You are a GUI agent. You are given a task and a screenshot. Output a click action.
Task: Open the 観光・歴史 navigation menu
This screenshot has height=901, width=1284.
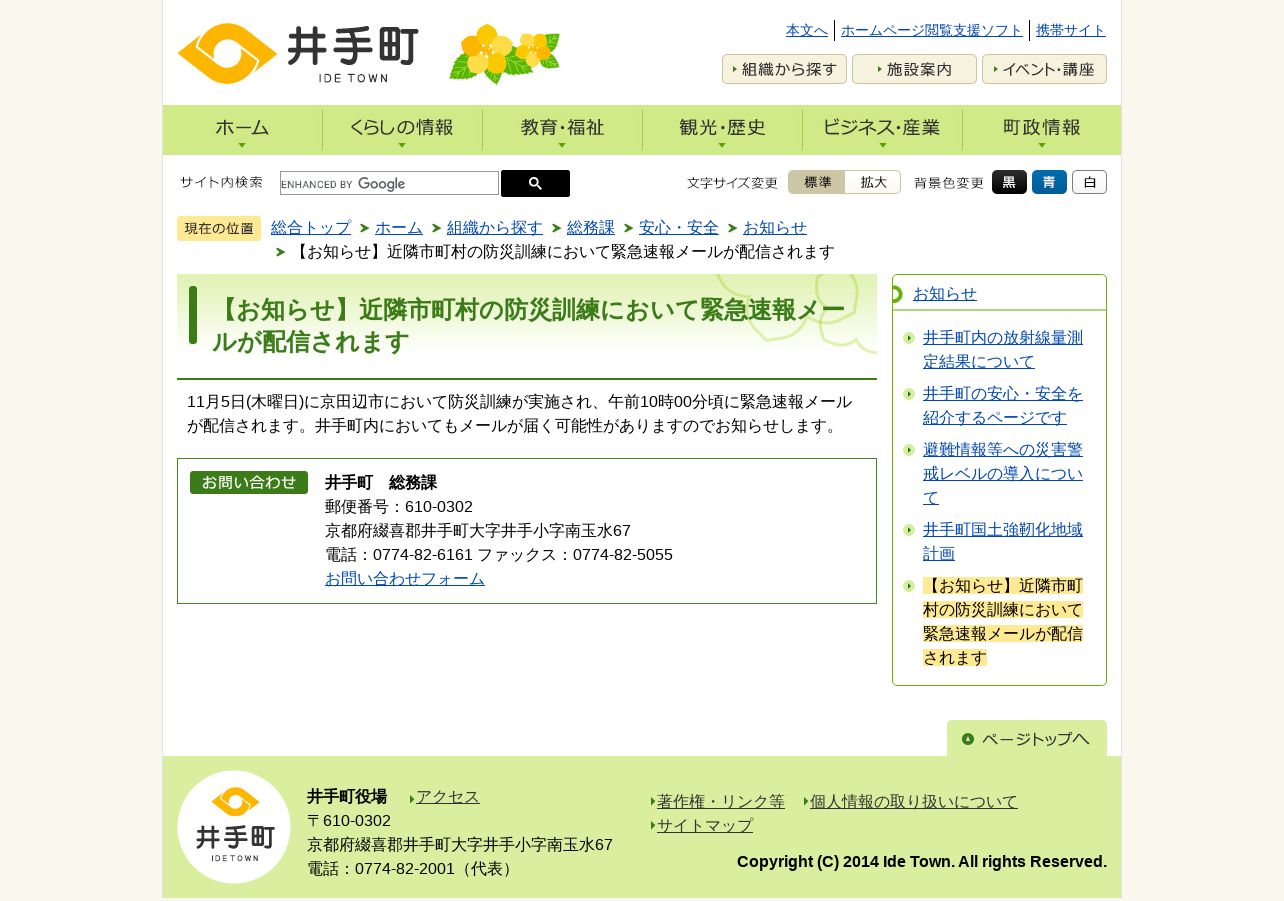(x=722, y=130)
